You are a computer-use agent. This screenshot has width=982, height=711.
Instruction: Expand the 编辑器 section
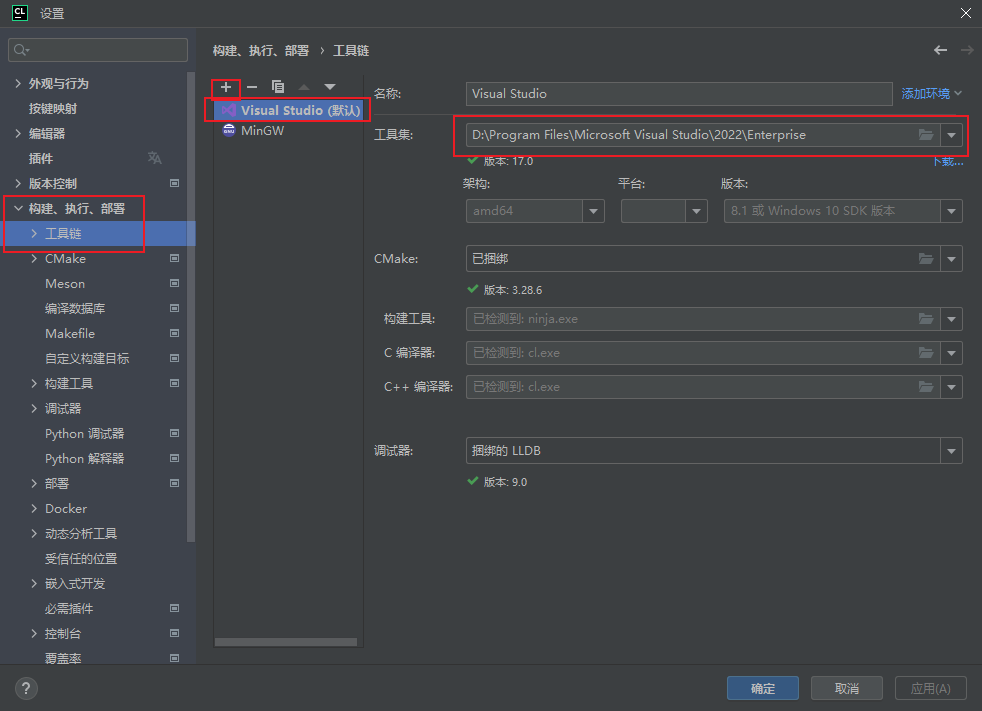(18, 133)
